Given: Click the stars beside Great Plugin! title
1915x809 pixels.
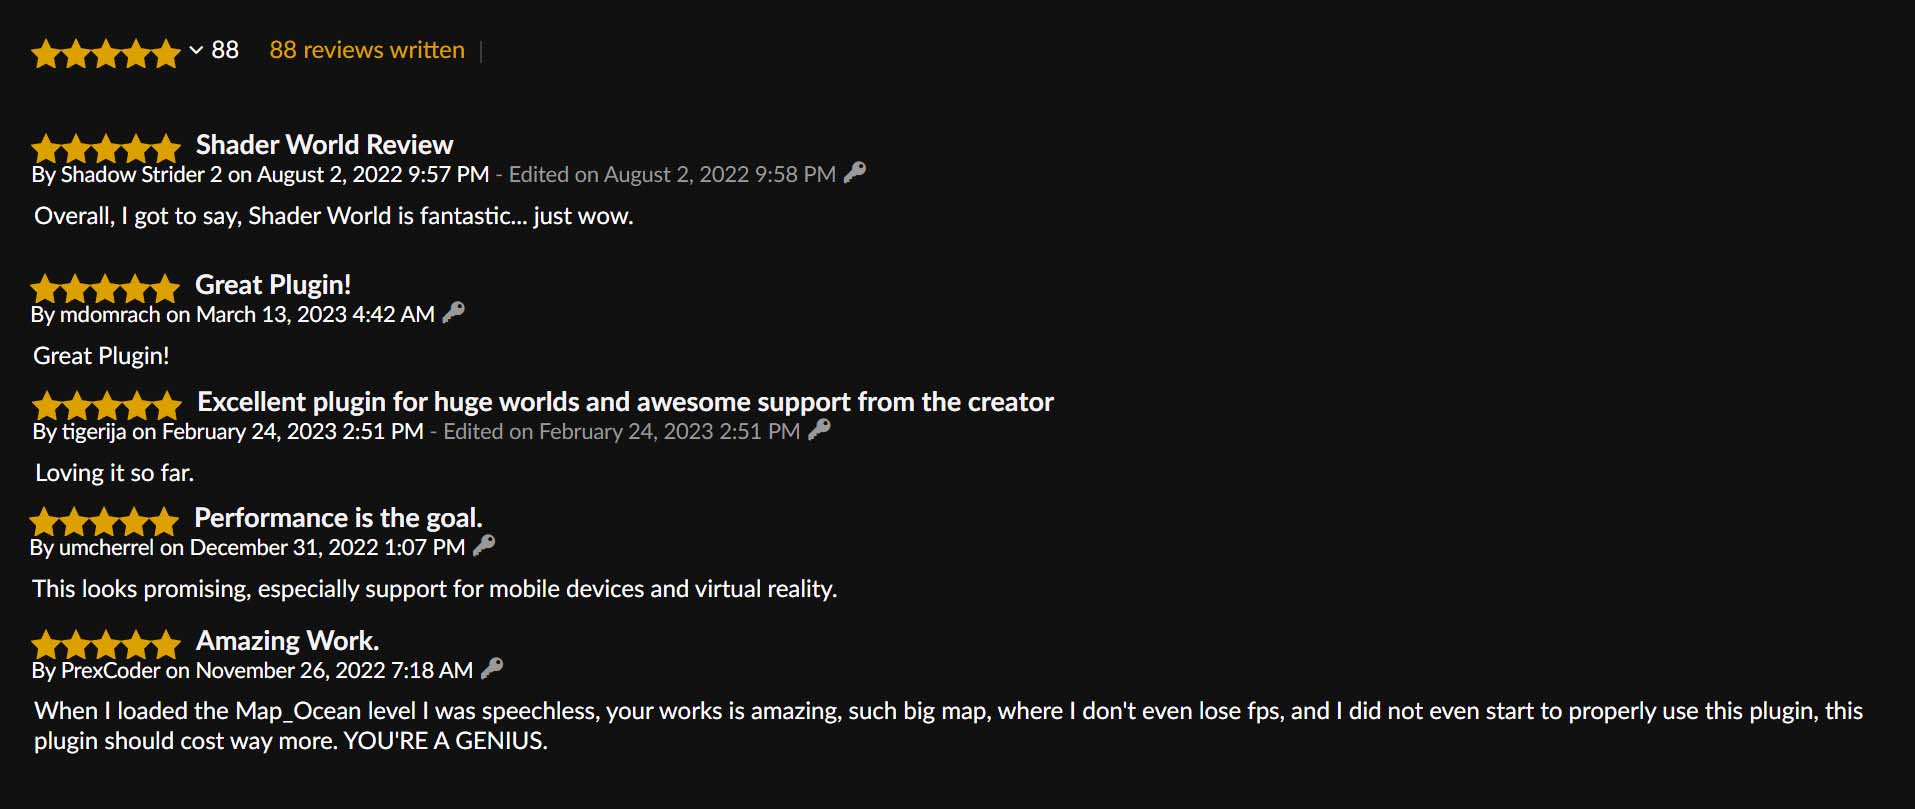Looking at the screenshot, I should point(106,289).
